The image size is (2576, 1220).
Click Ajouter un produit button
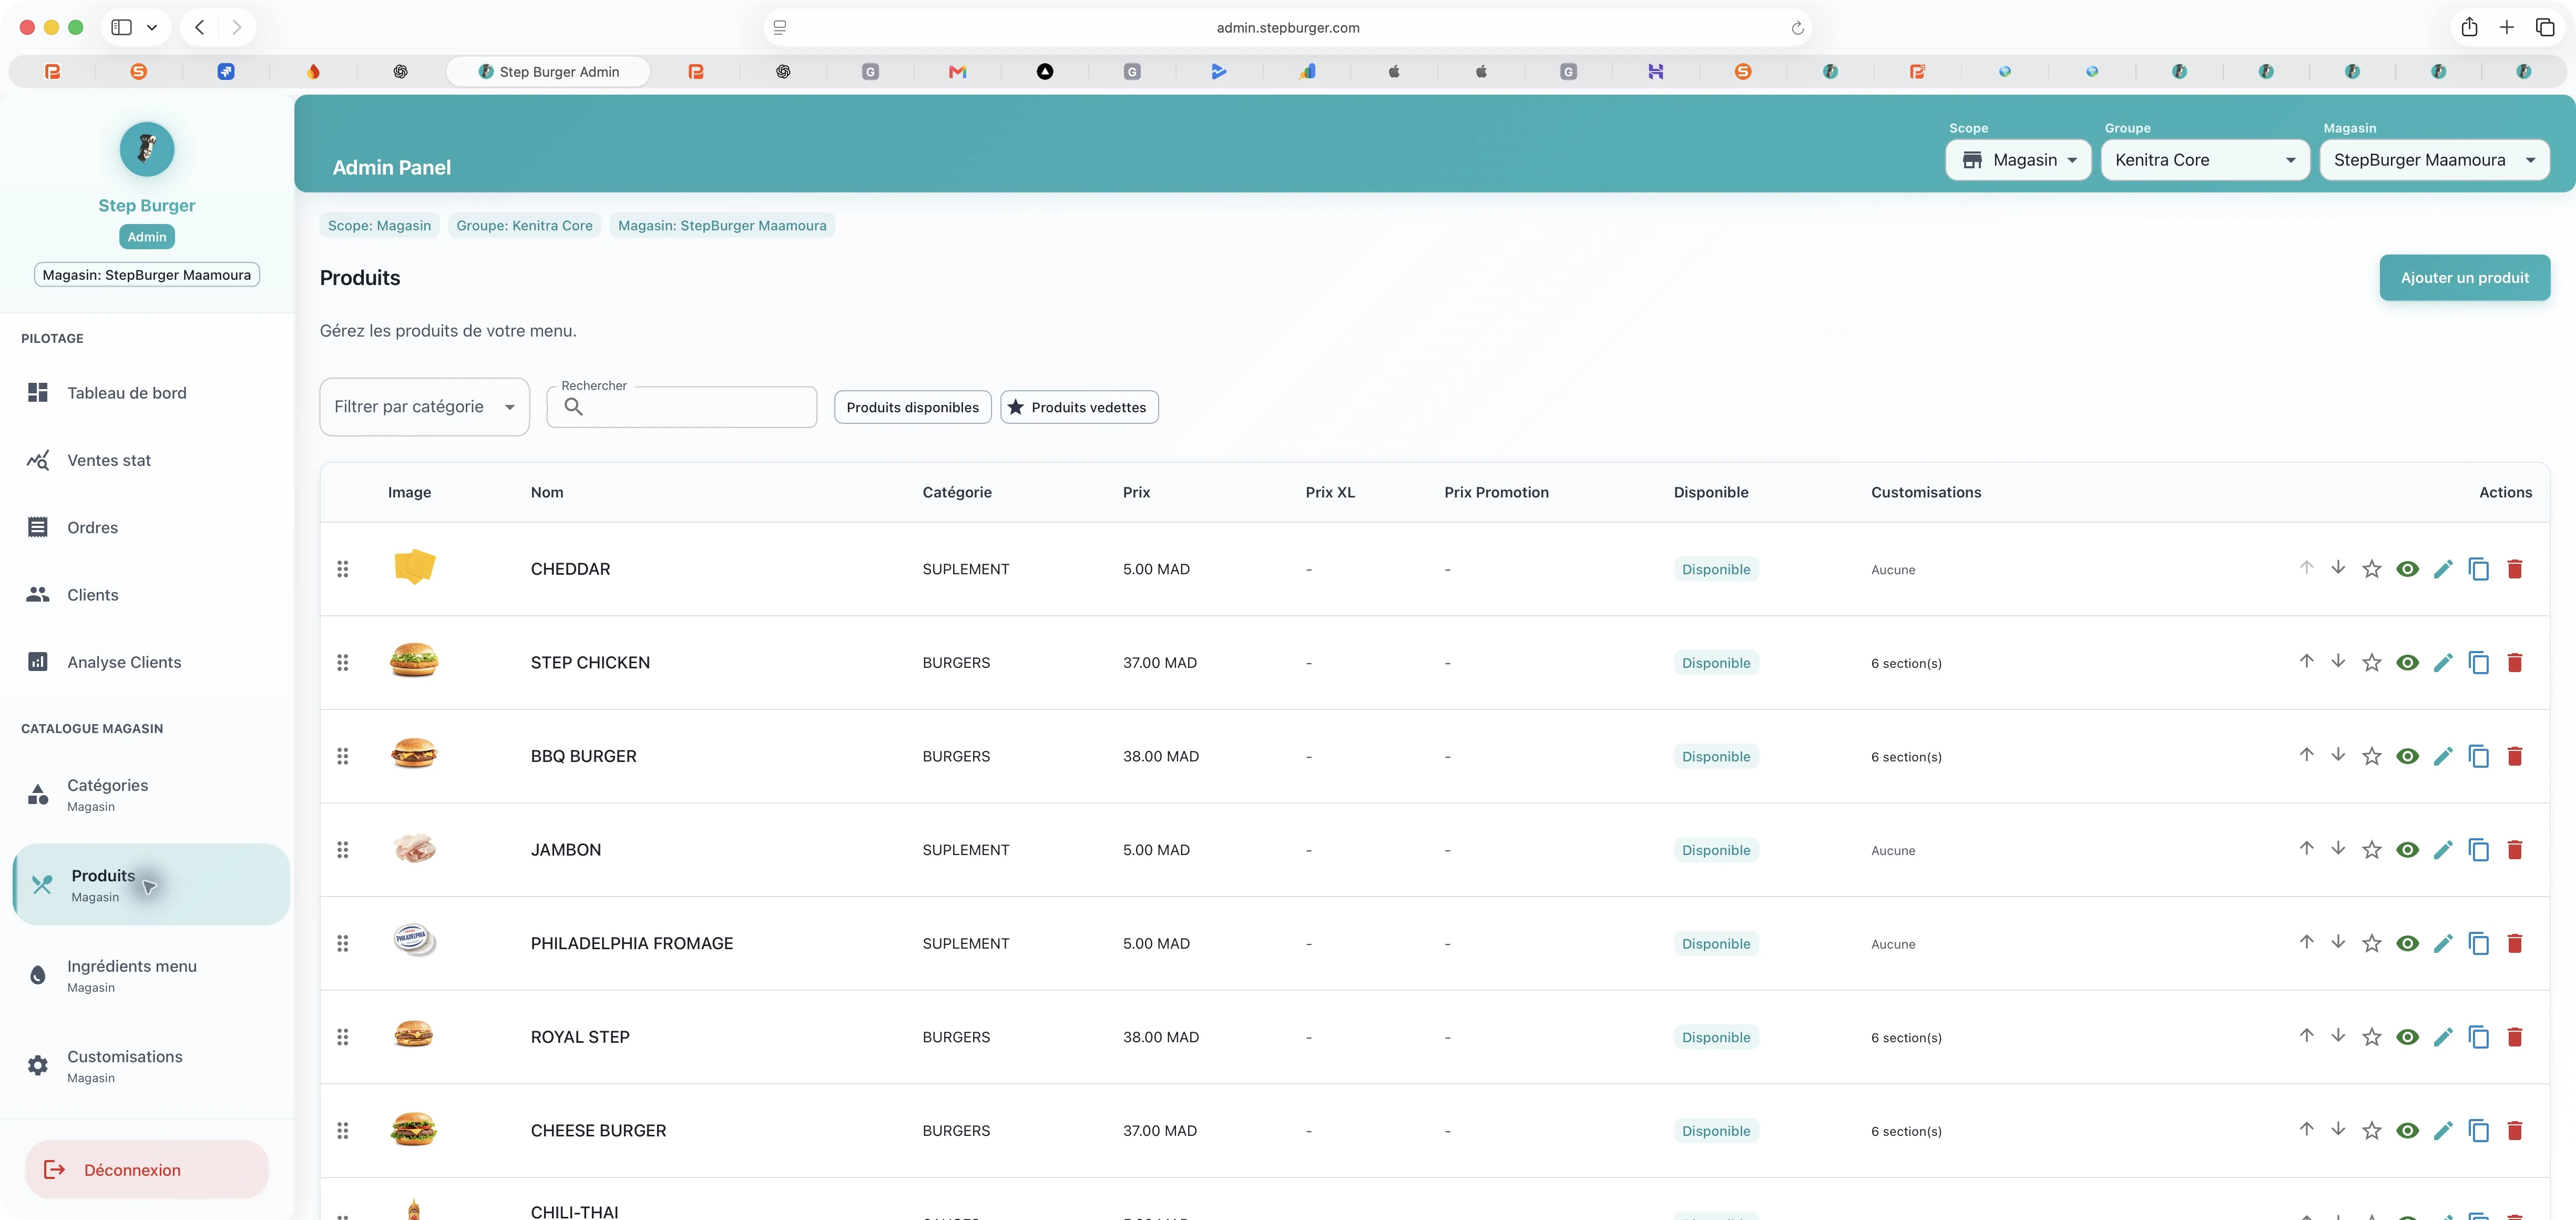click(2465, 278)
